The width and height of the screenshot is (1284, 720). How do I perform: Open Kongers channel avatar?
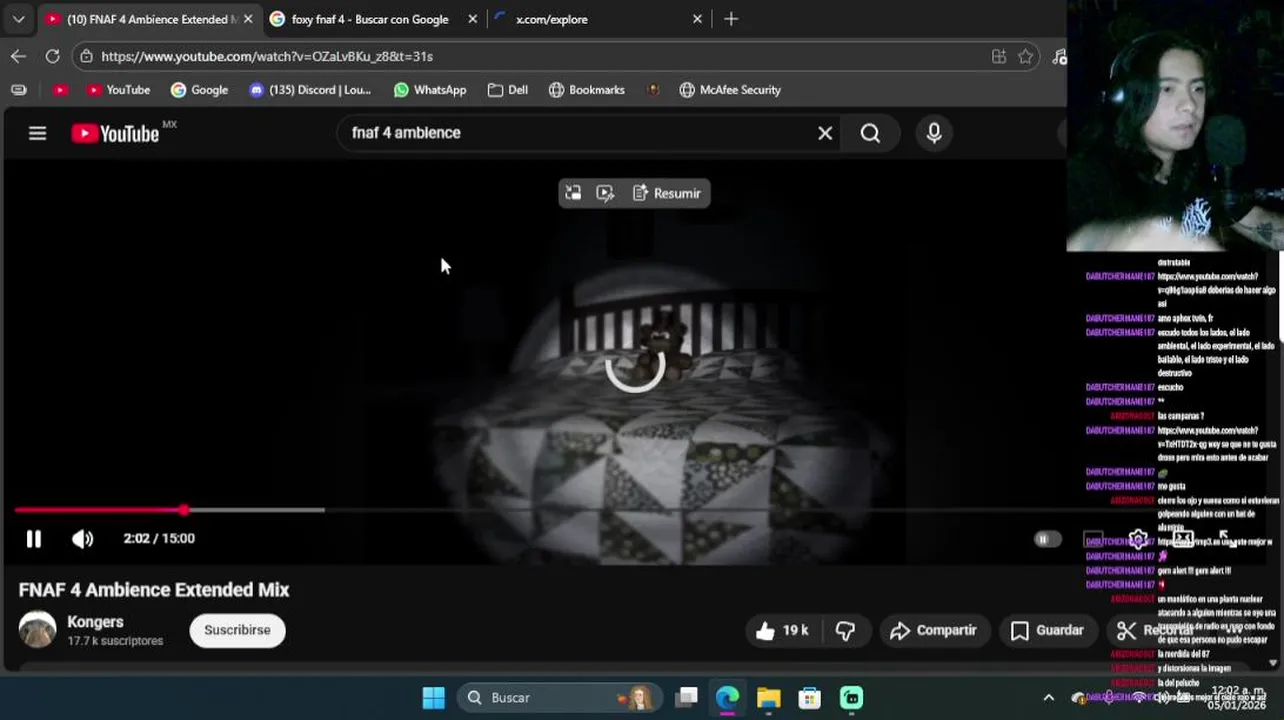[38, 630]
